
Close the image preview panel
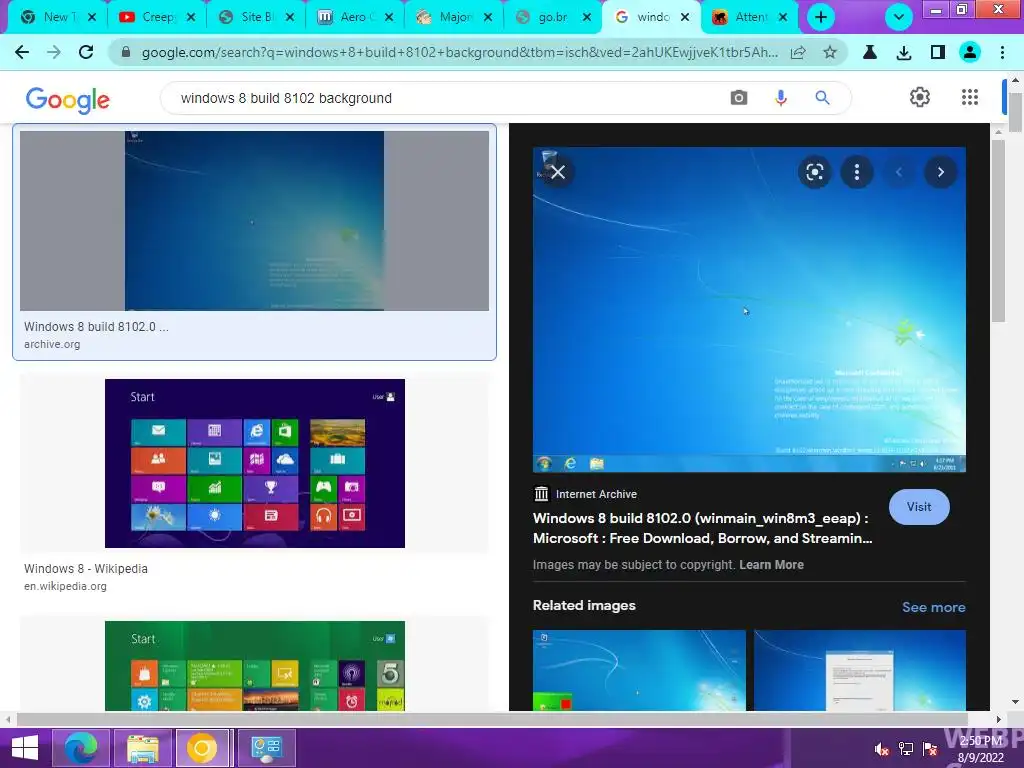(557, 172)
